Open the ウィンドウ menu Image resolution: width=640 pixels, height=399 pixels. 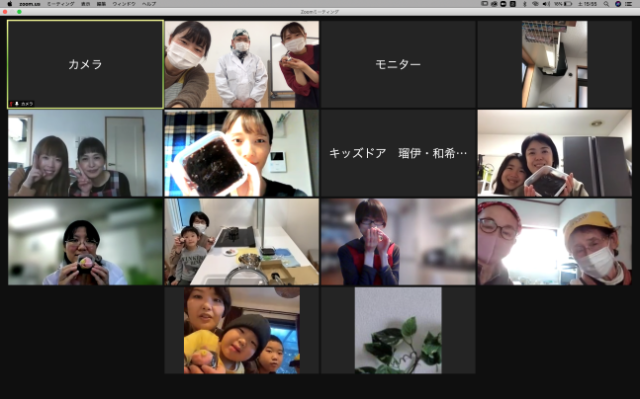coord(124,4)
